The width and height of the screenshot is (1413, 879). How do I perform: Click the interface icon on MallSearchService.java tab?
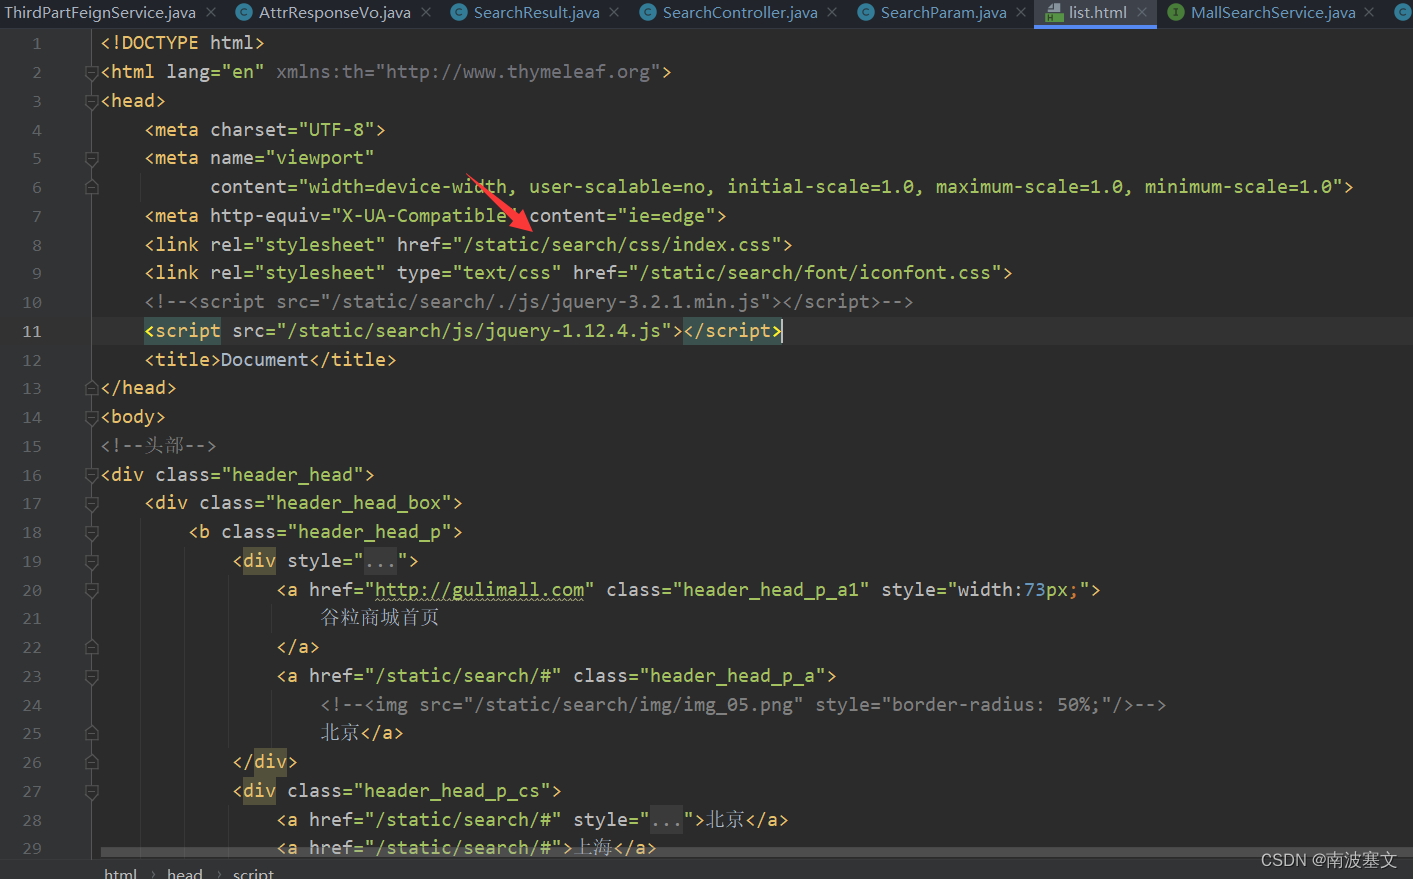coord(1176,13)
